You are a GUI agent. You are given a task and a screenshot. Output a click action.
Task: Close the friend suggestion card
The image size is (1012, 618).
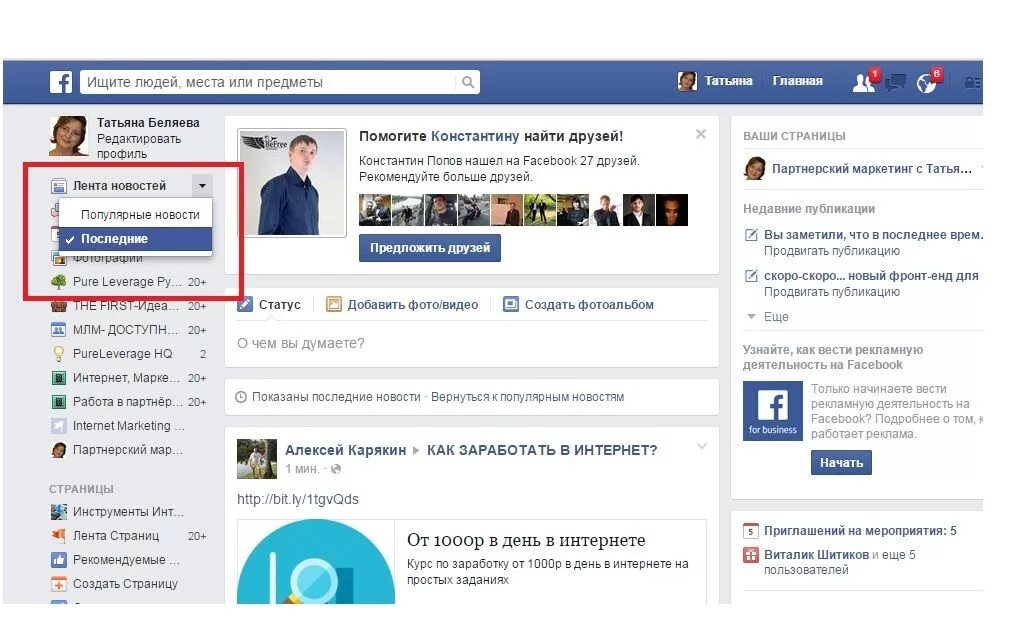tap(701, 134)
